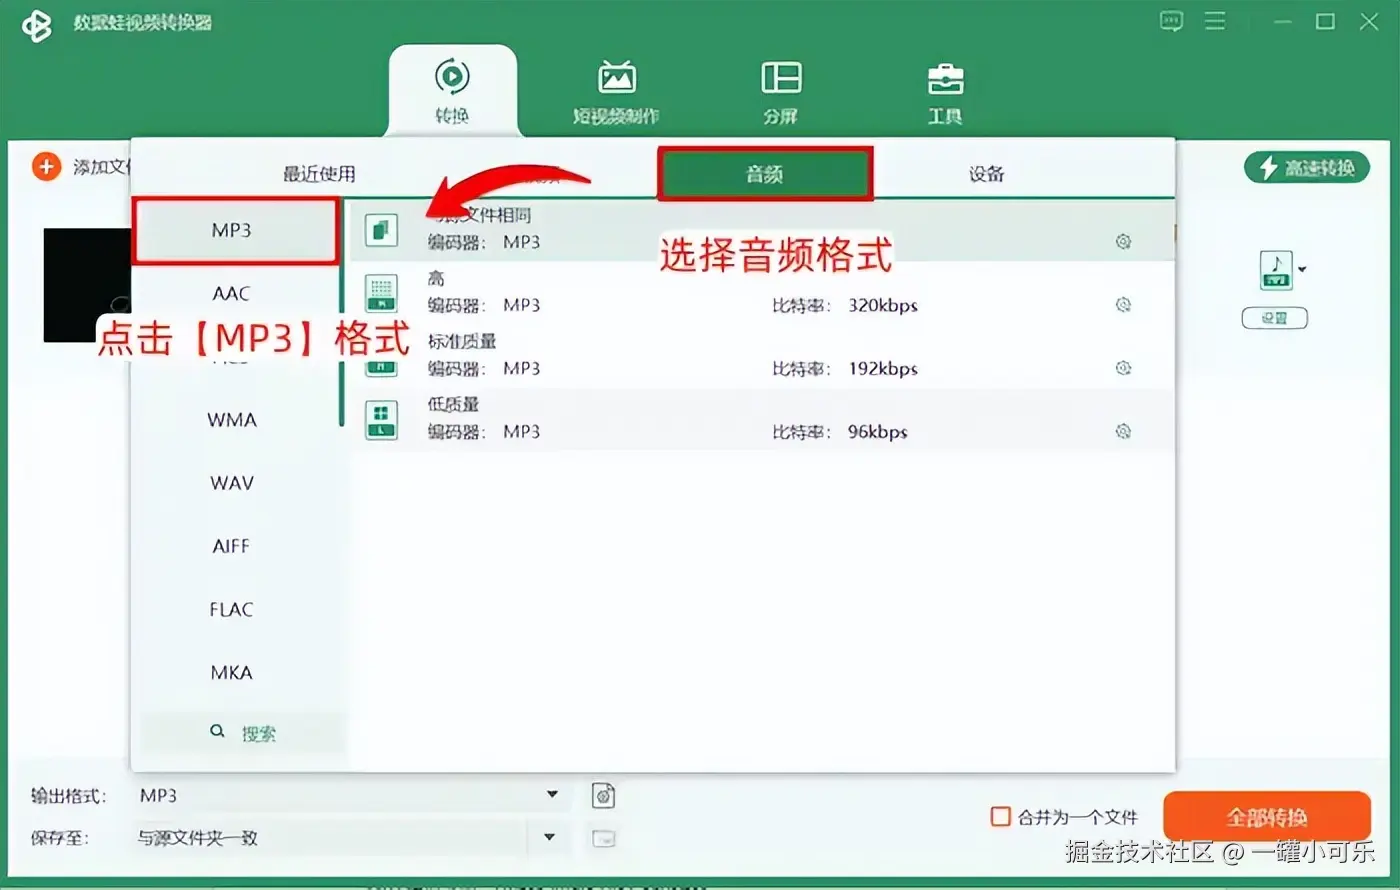Tick the 合并为一个文件 checkbox

pyautogui.click(x=1000, y=816)
